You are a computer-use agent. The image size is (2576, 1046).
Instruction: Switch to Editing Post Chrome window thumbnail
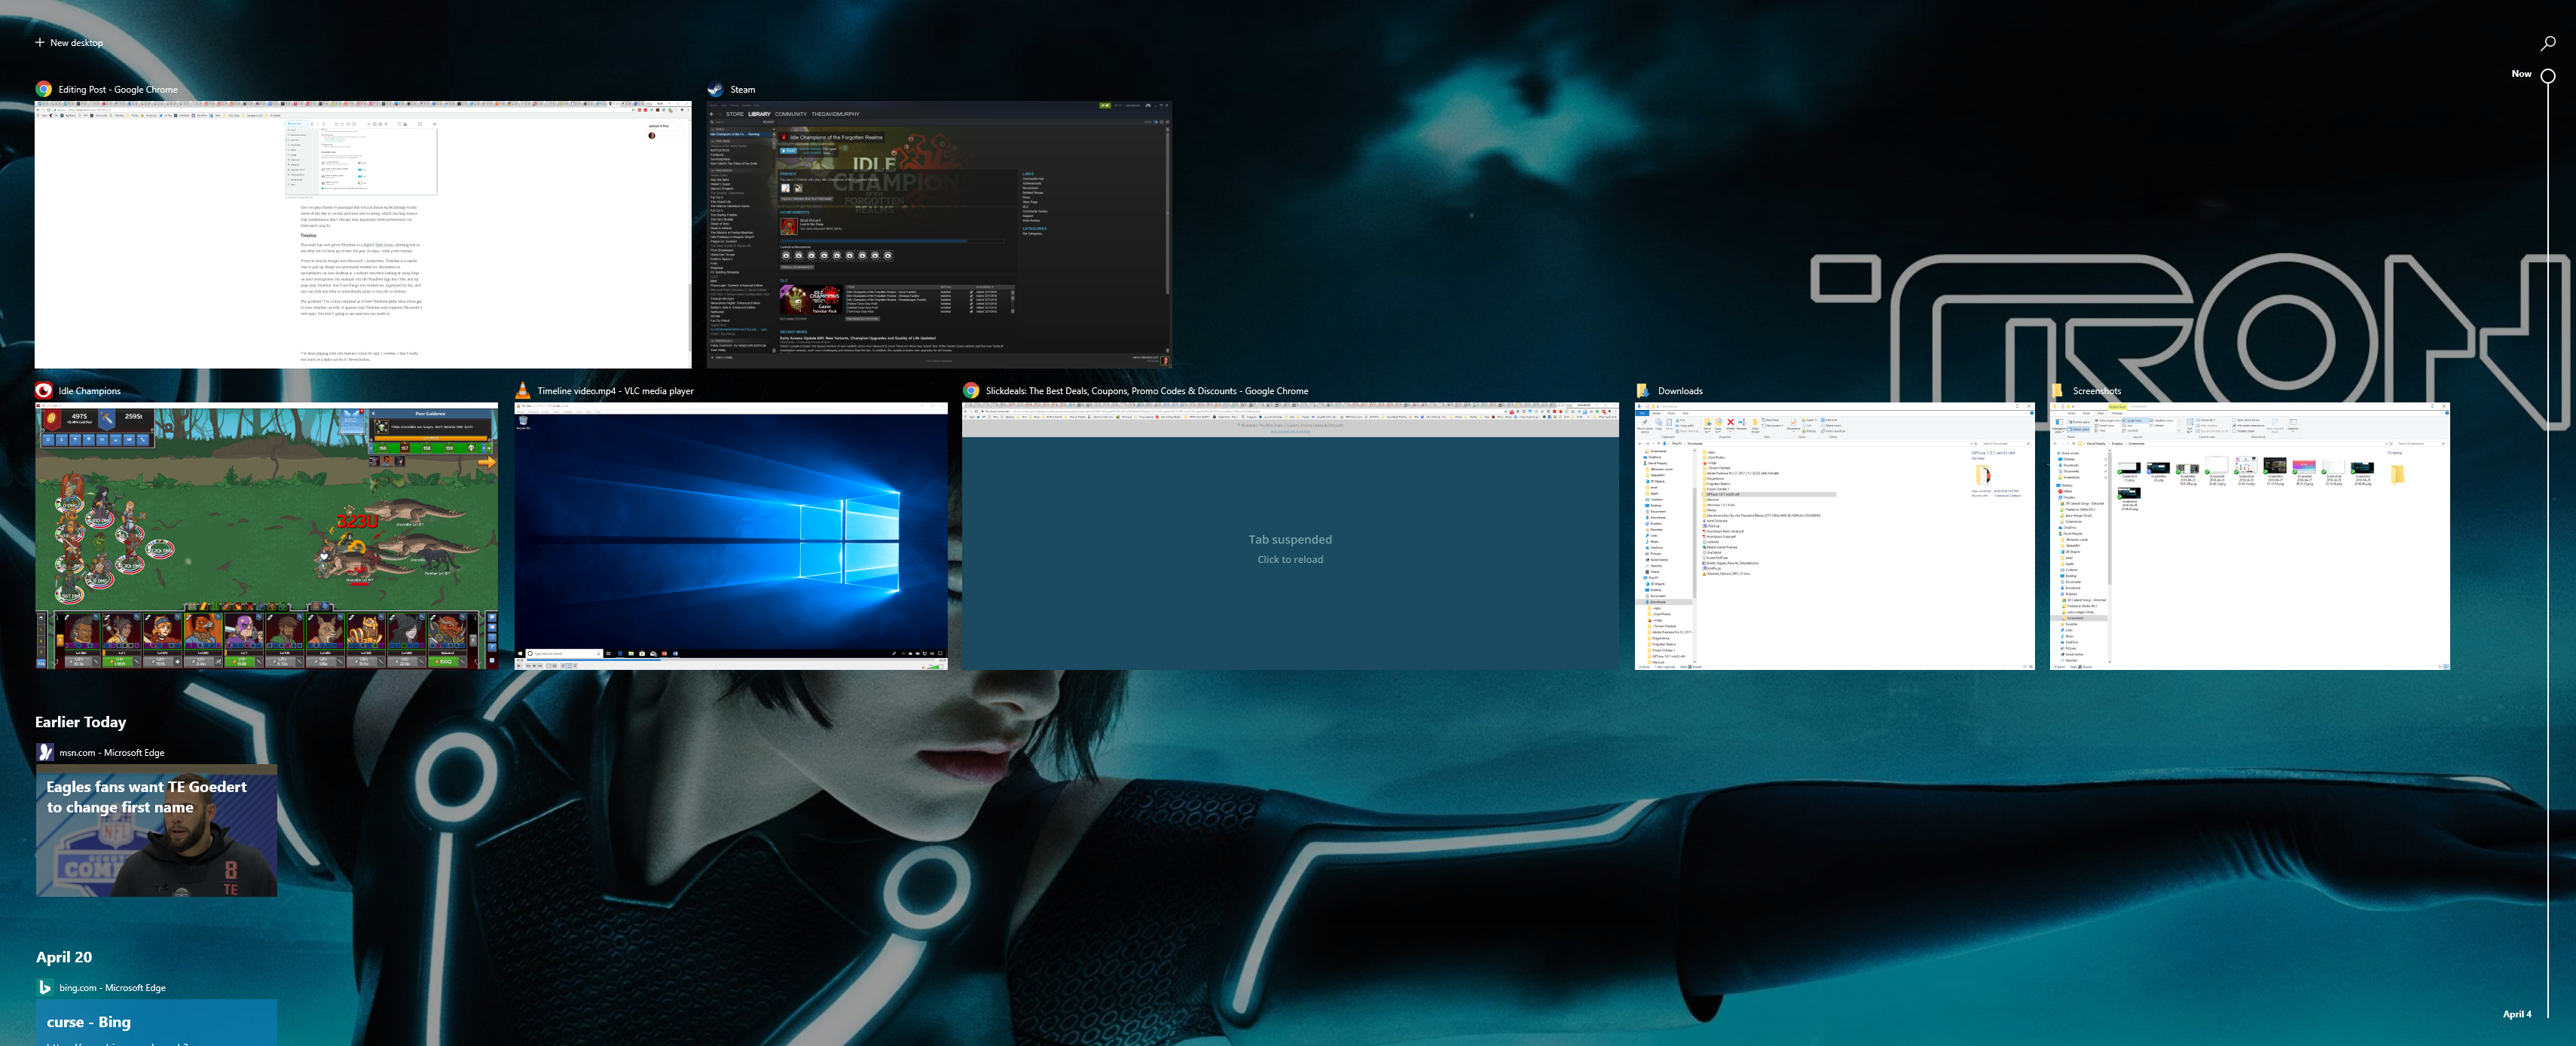[x=363, y=234]
